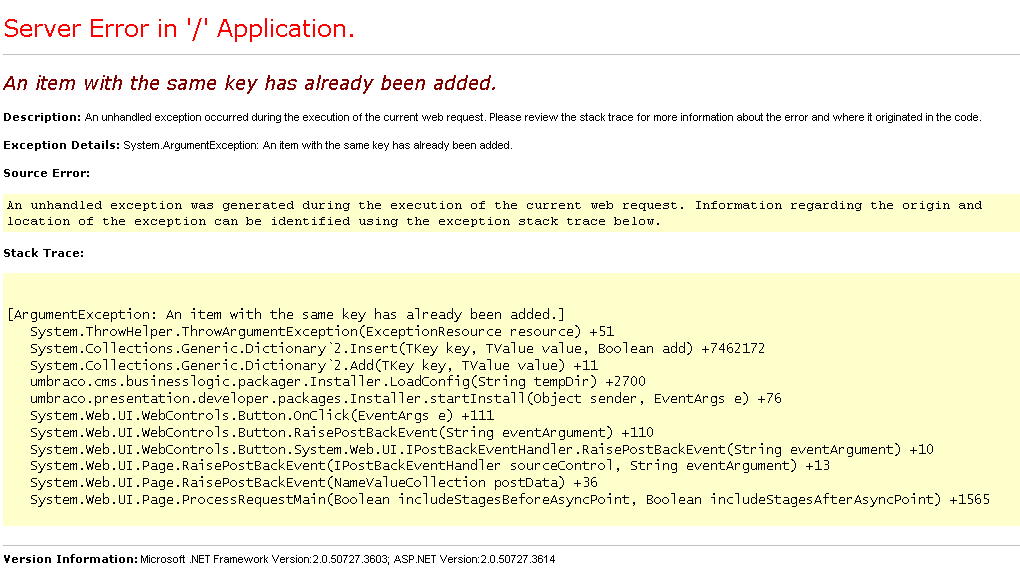Image resolution: width=1020 pixels, height=579 pixels.
Task: Click the Installer.LoadConfig stack trace line
Action: click(x=337, y=382)
